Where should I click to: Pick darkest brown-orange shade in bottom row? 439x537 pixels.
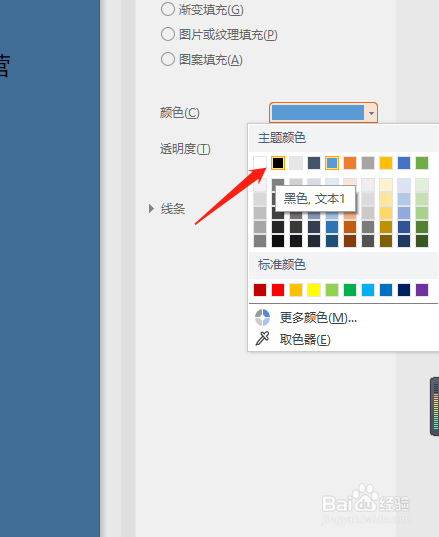coord(350,241)
